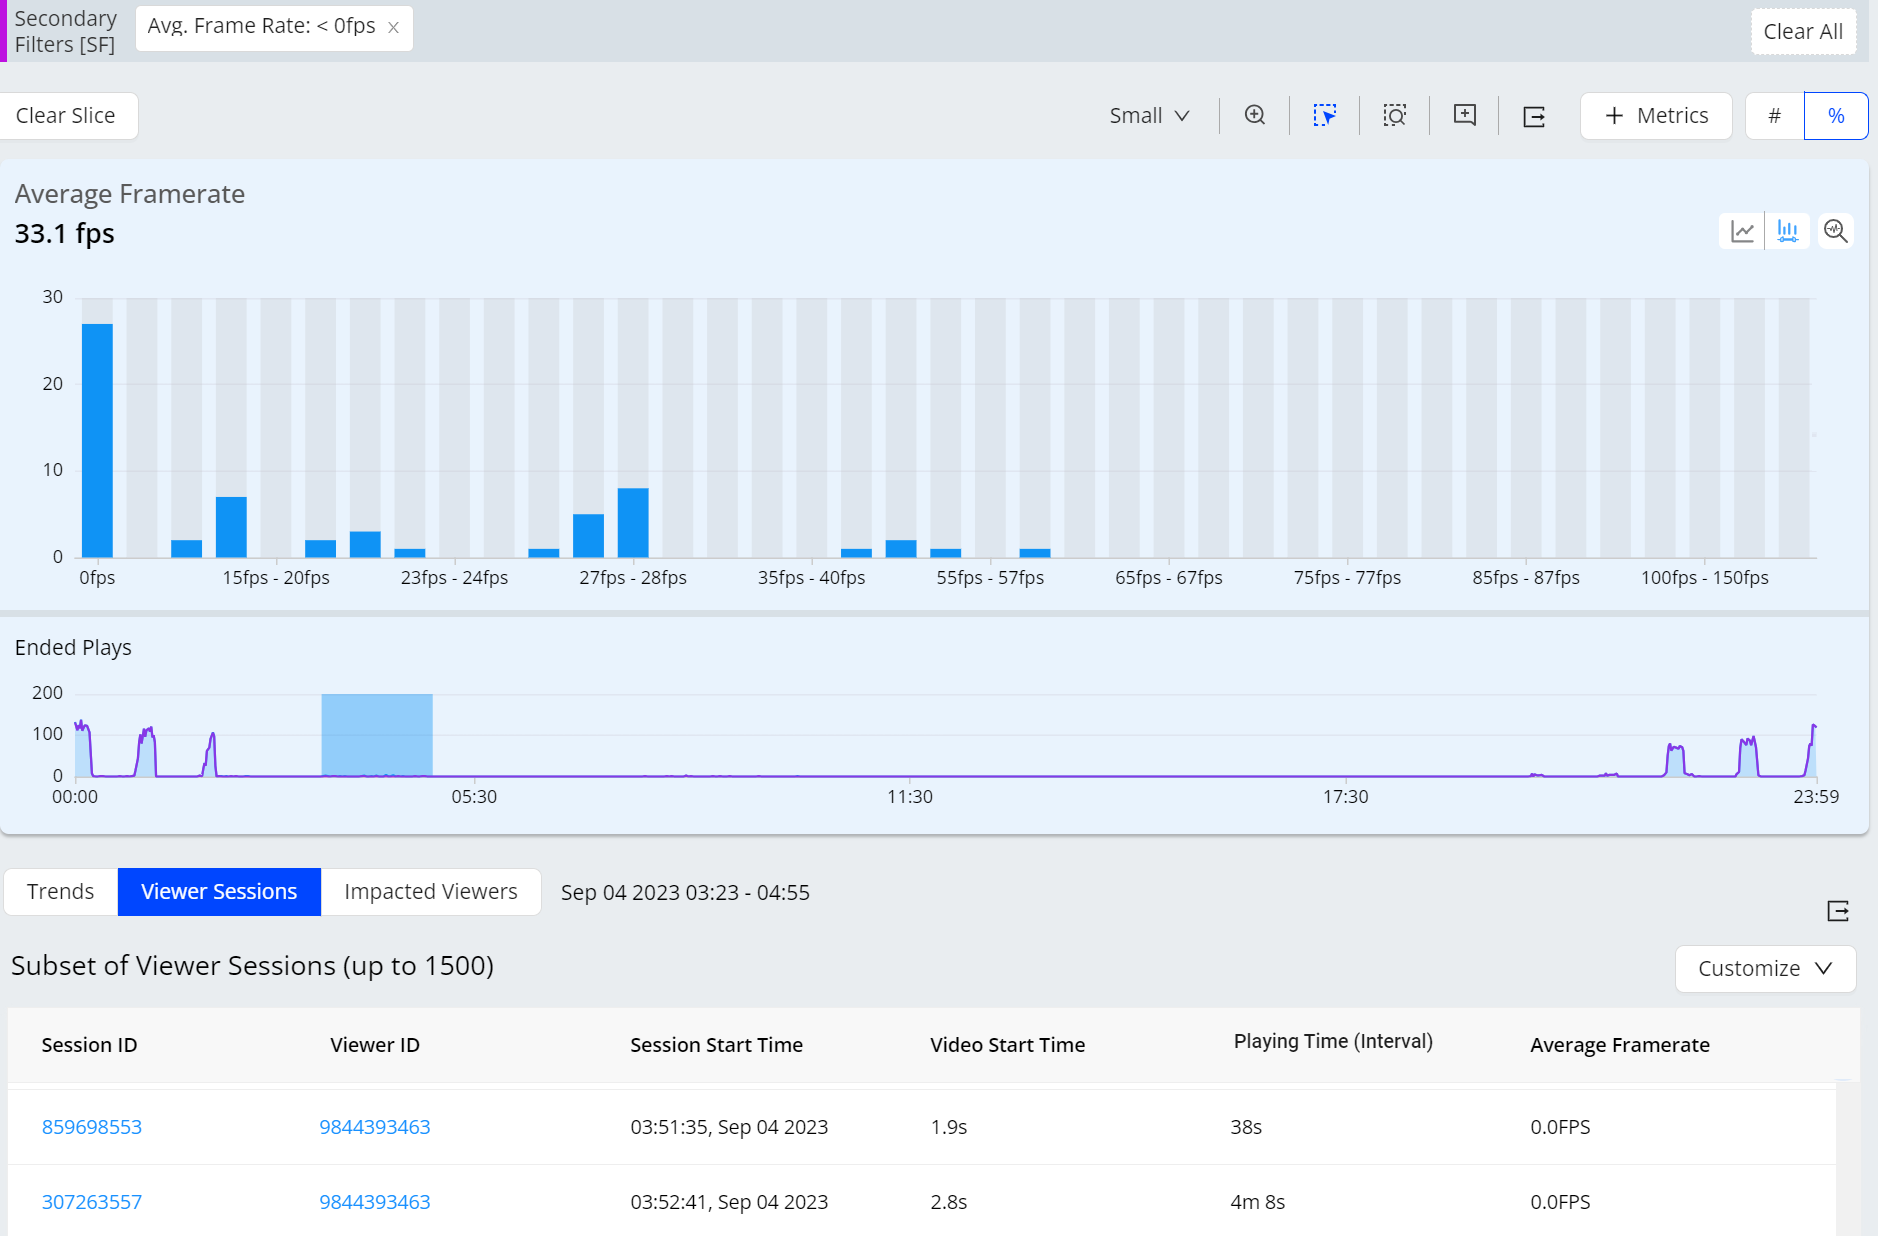Open the Small size dropdown

click(x=1149, y=116)
